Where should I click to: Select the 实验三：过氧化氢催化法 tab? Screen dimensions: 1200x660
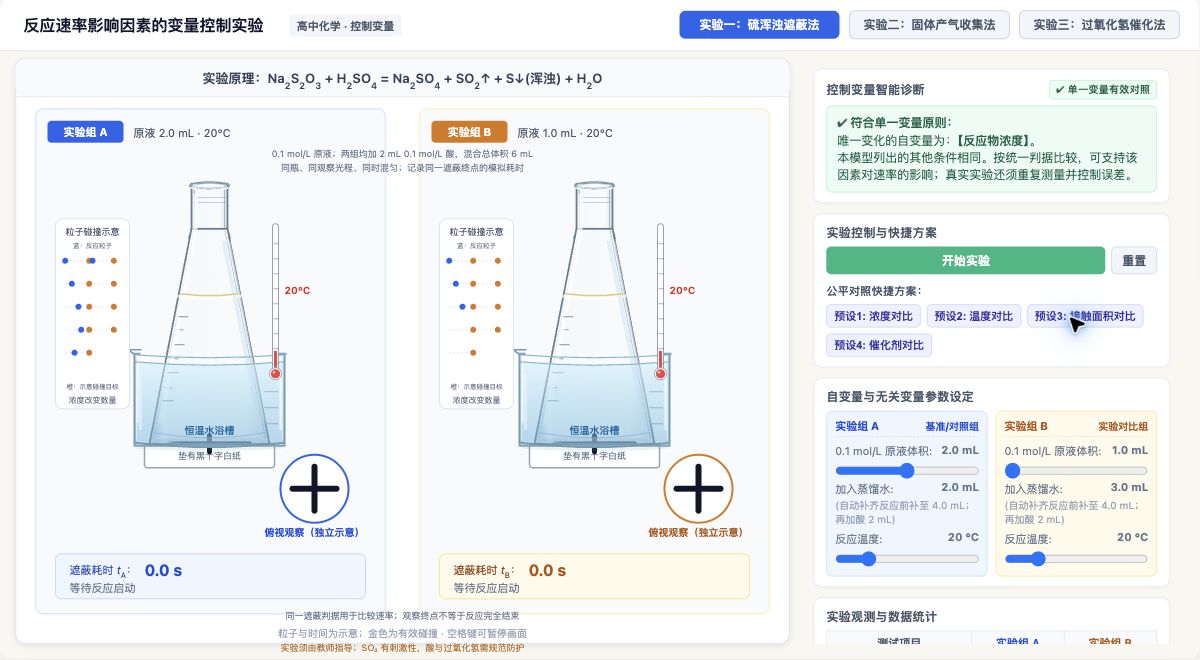tap(1099, 25)
